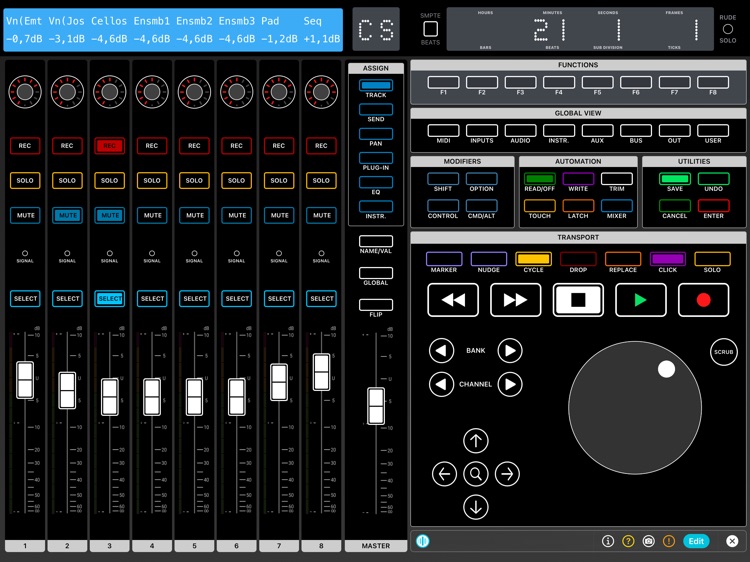Click the RUDE SOLO indicator
Image resolution: width=750 pixels, height=562 pixels.
pyautogui.click(x=728, y=29)
